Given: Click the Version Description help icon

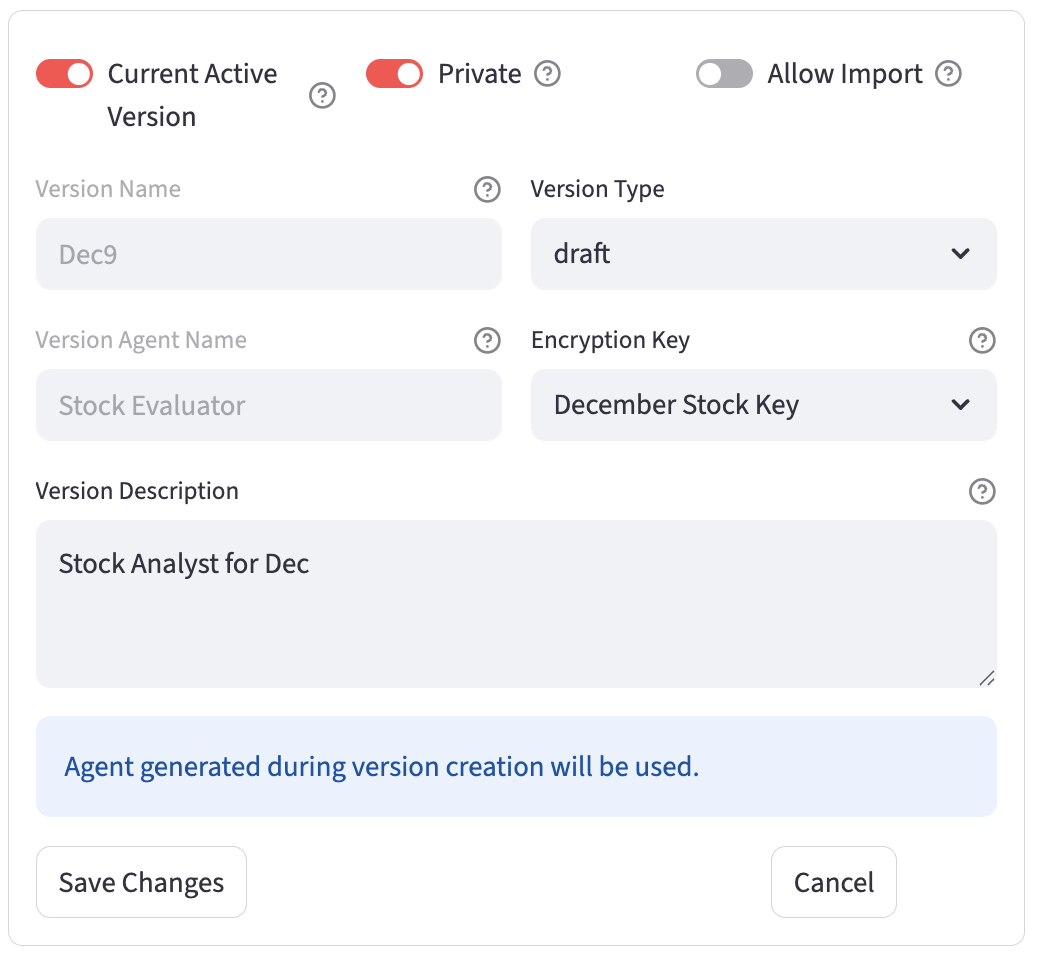Looking at the screenshot, I should [982, 491].
